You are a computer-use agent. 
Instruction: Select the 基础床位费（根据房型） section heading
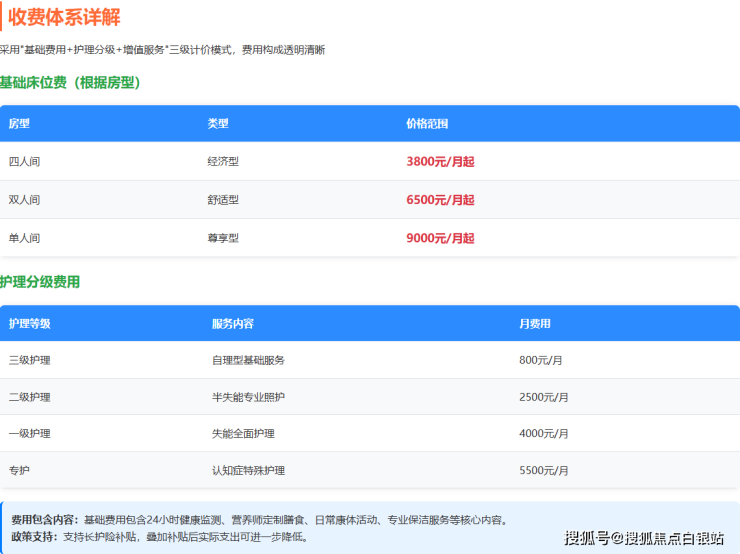(x=69, y=82)
